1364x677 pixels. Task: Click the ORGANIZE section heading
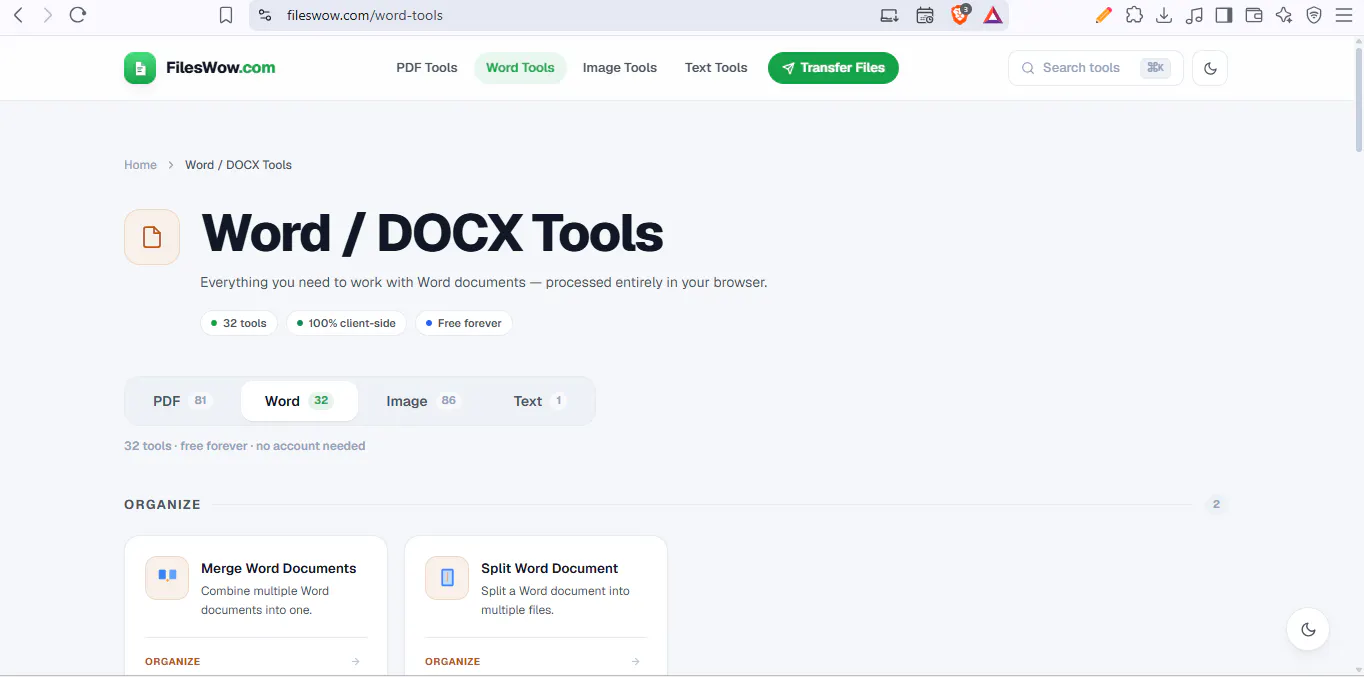click(163, 504)
